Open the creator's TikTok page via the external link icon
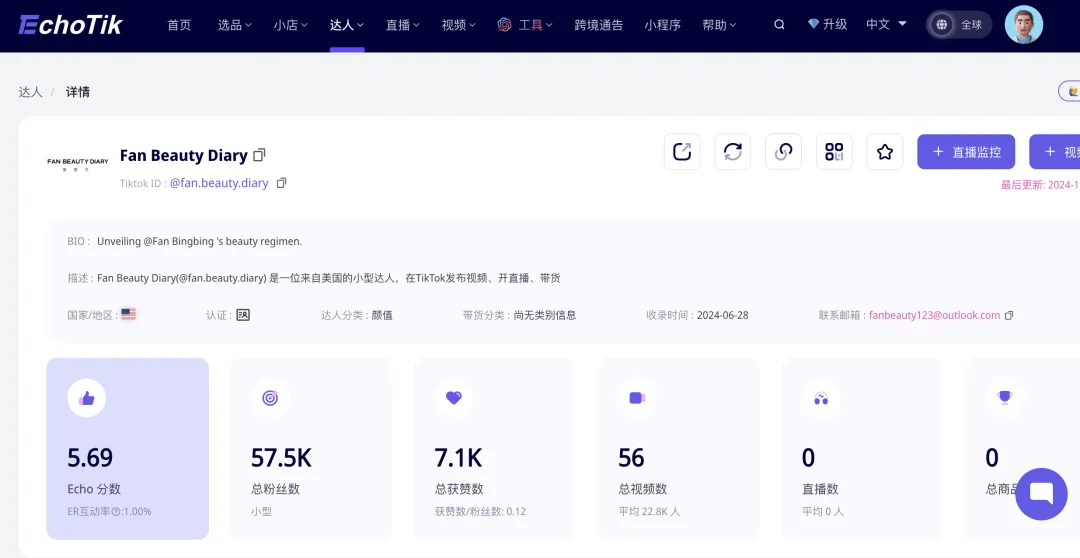This screenshot has width=1080, height=558. pos(682,152)
